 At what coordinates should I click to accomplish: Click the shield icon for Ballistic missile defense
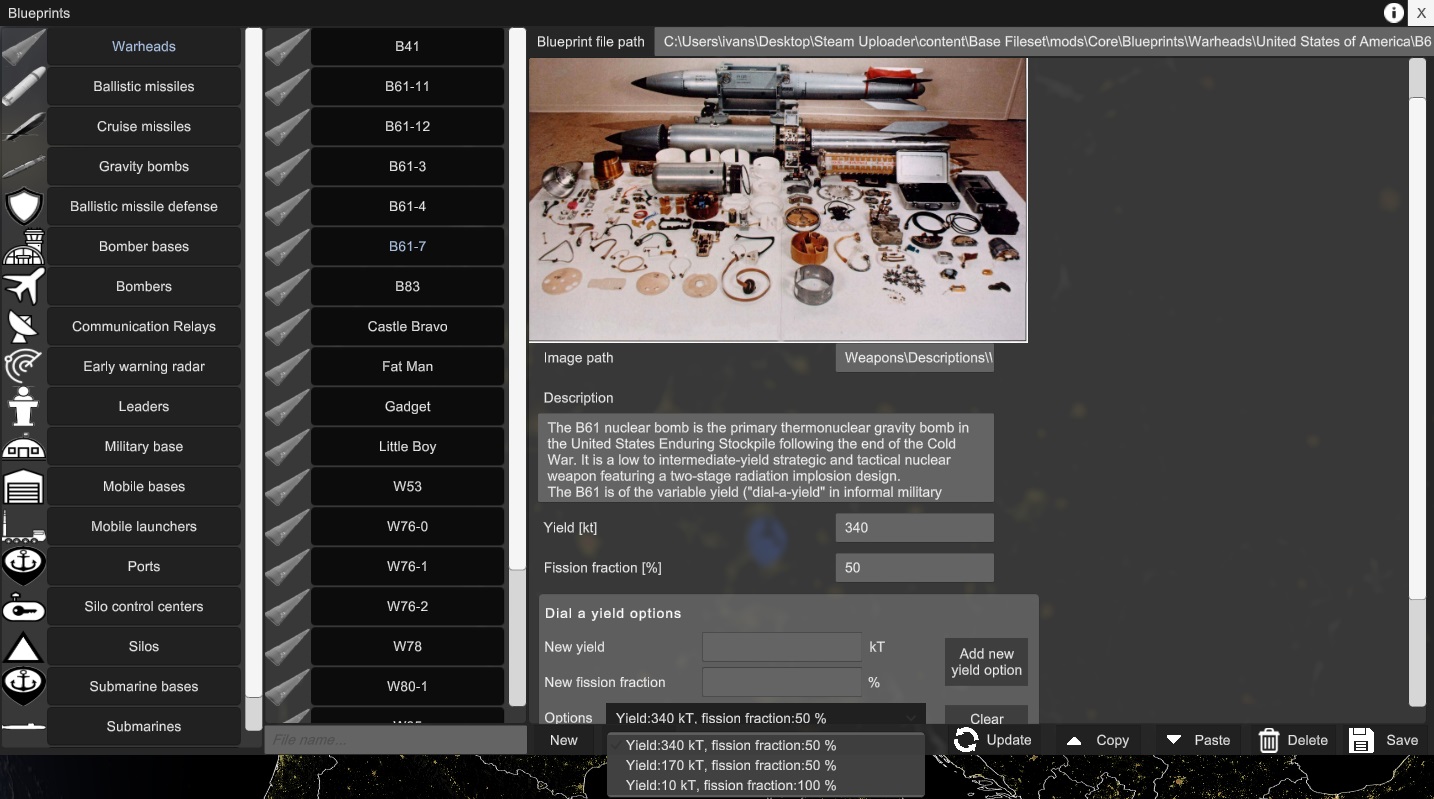(x=24, y=206)
